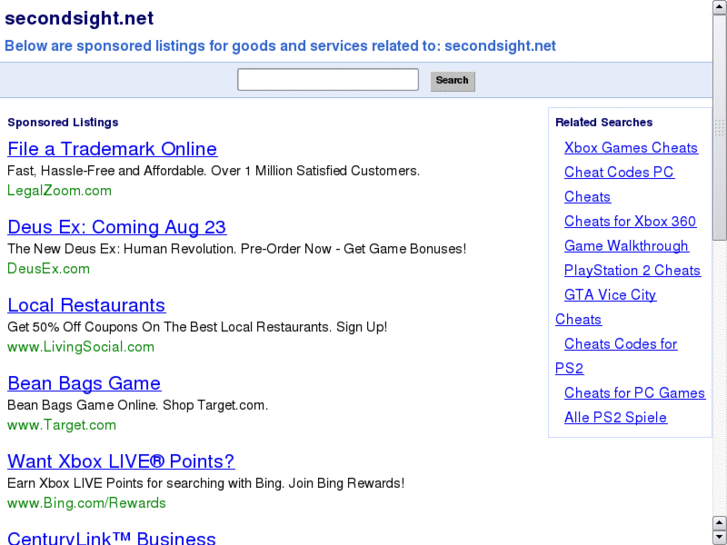
Task: Select PlayStation 2 Cheats related search
Action: (x=632, y=270)
